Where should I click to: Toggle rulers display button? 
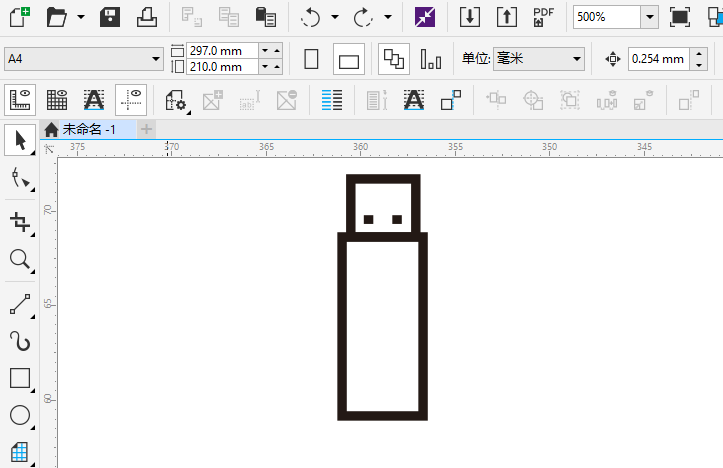click(20, 99)
